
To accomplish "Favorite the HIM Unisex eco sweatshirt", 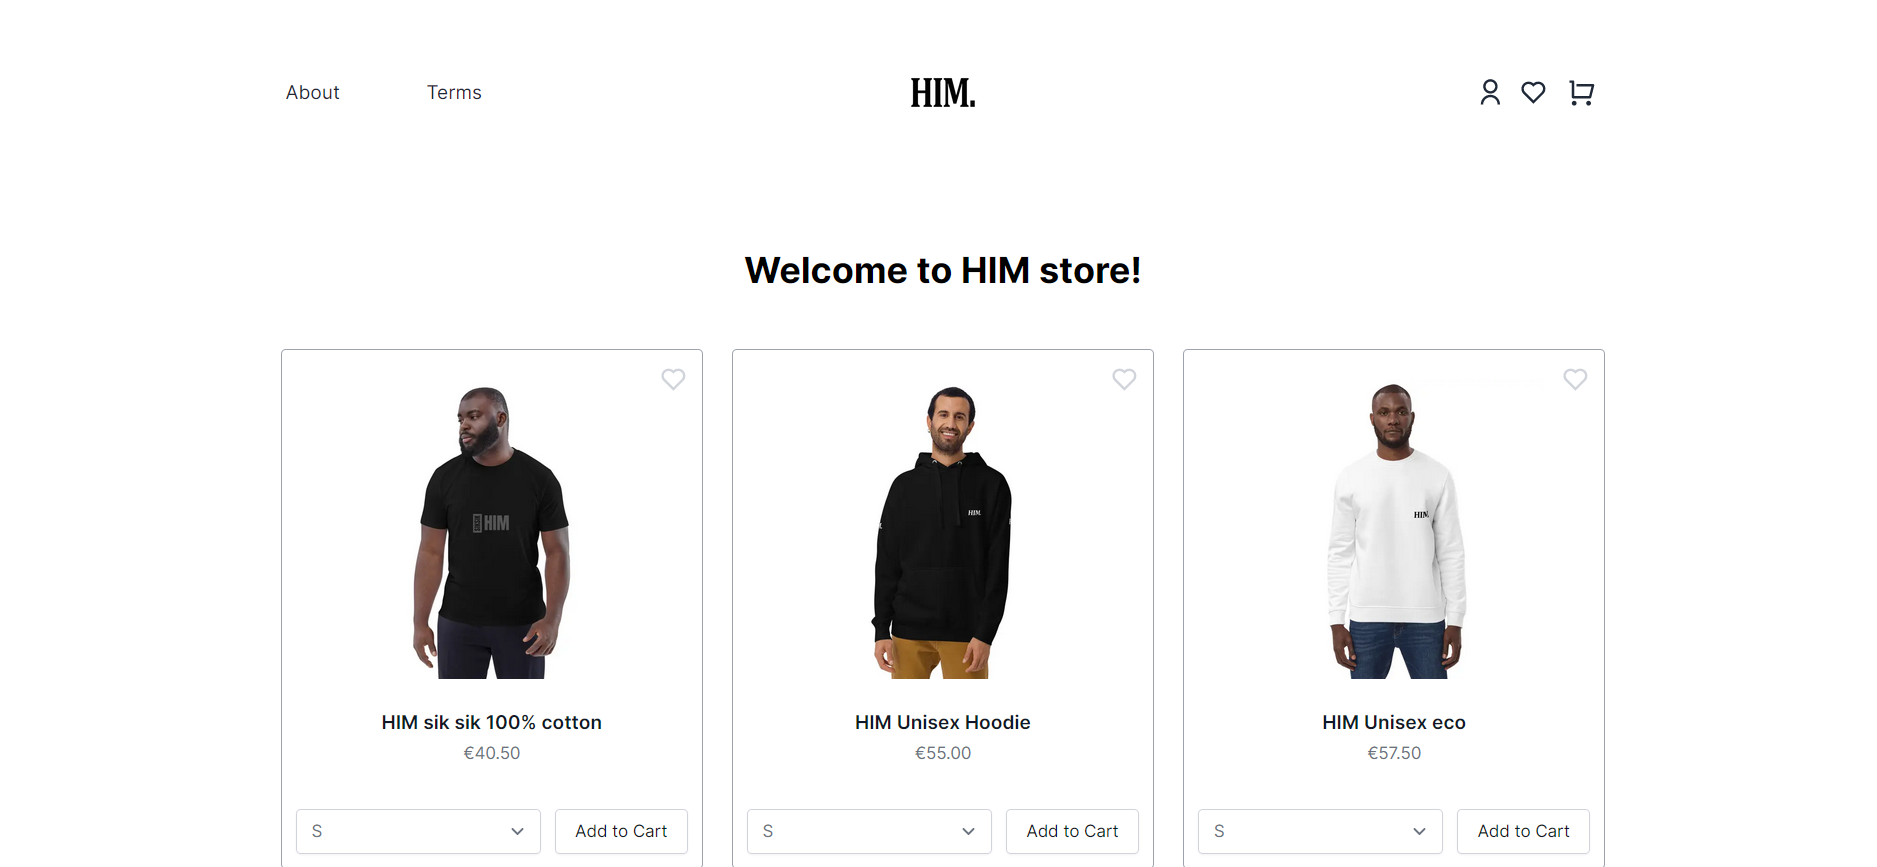I will 1575,379.
